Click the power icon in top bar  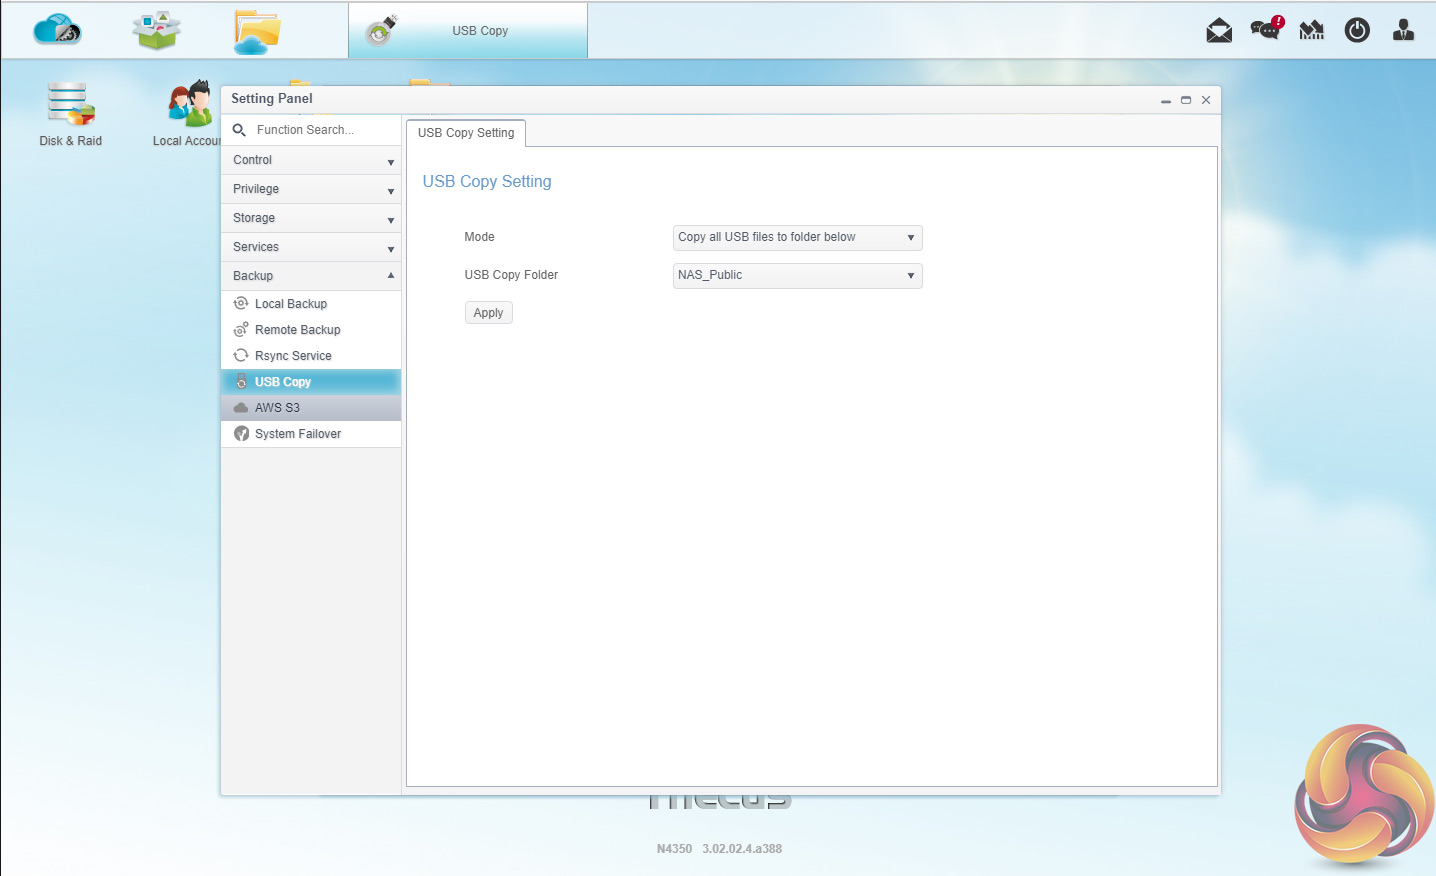pyautogui.click(x=1357, y=30)
